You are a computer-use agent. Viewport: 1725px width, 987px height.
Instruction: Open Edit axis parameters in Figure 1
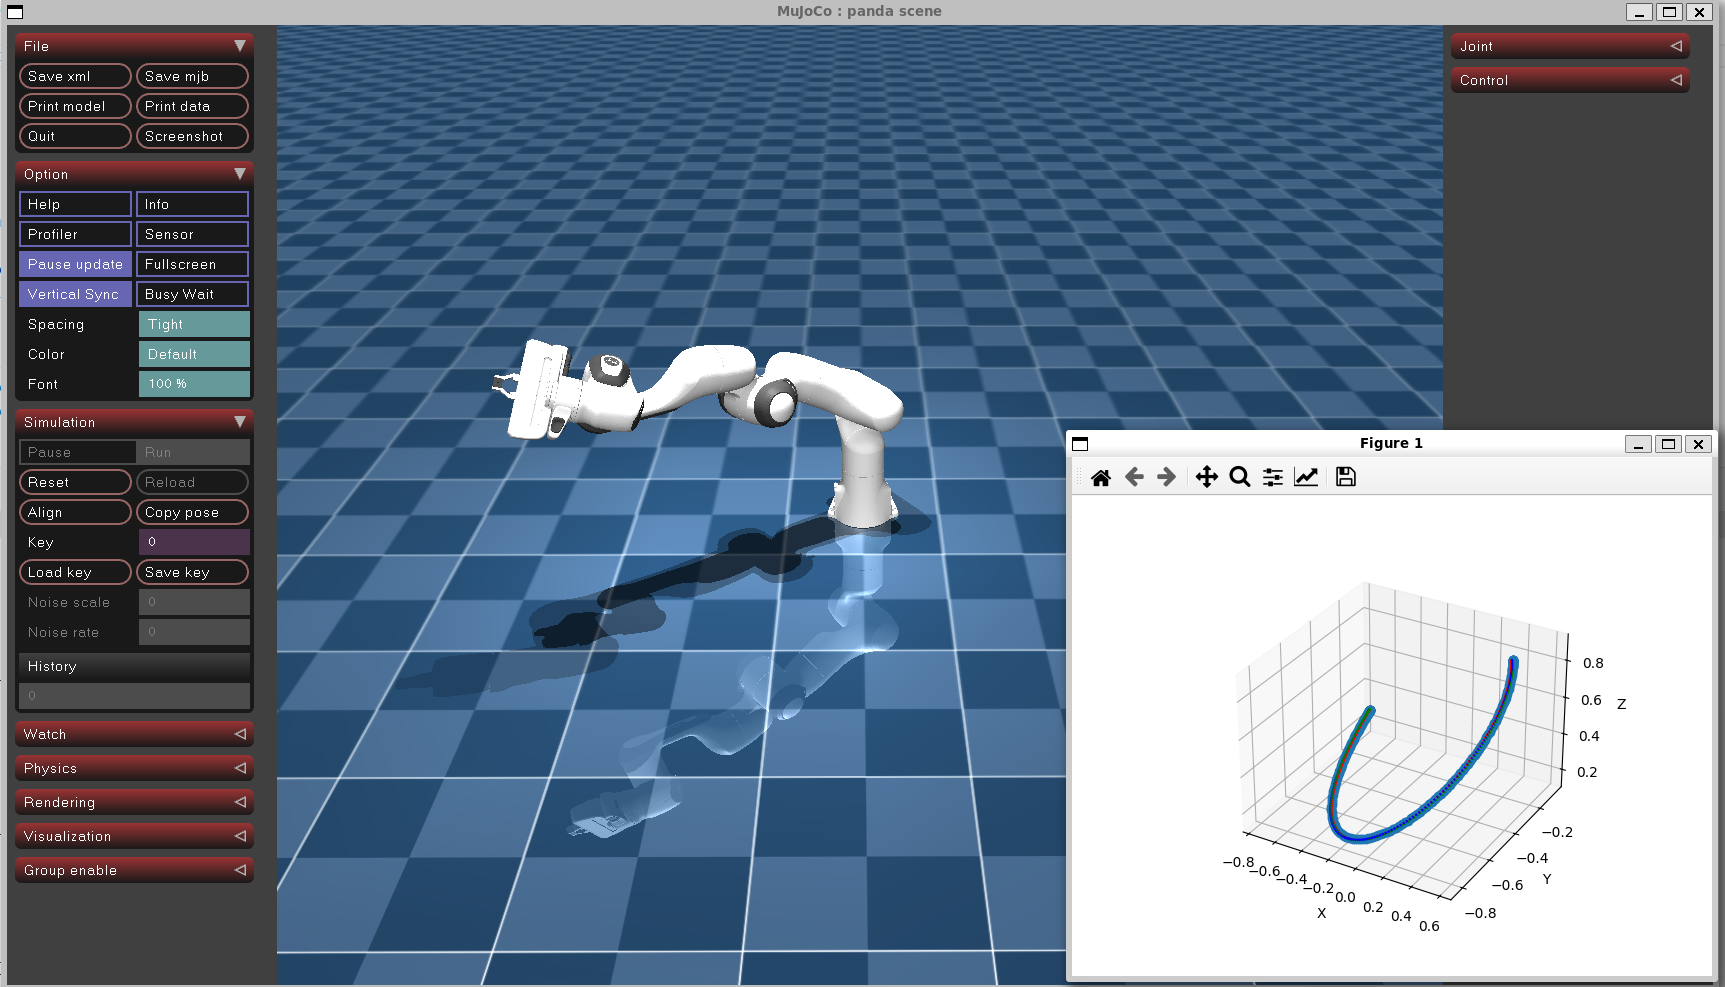pos(1306,477)
